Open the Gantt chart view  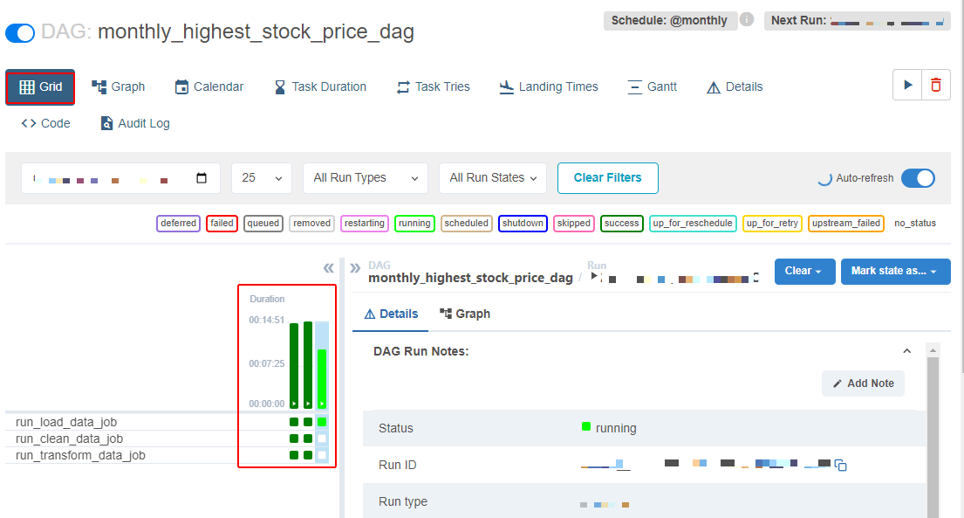pos(652,87)
